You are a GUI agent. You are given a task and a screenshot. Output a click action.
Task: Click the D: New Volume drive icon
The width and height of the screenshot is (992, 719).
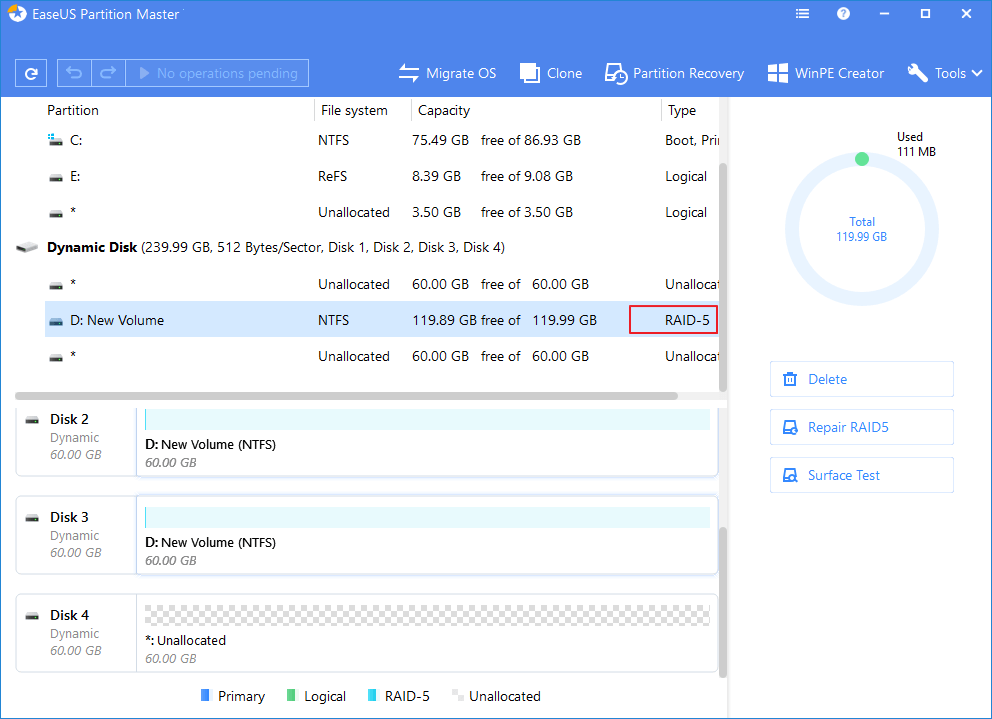pyautogui.click(x=56, y=322)
